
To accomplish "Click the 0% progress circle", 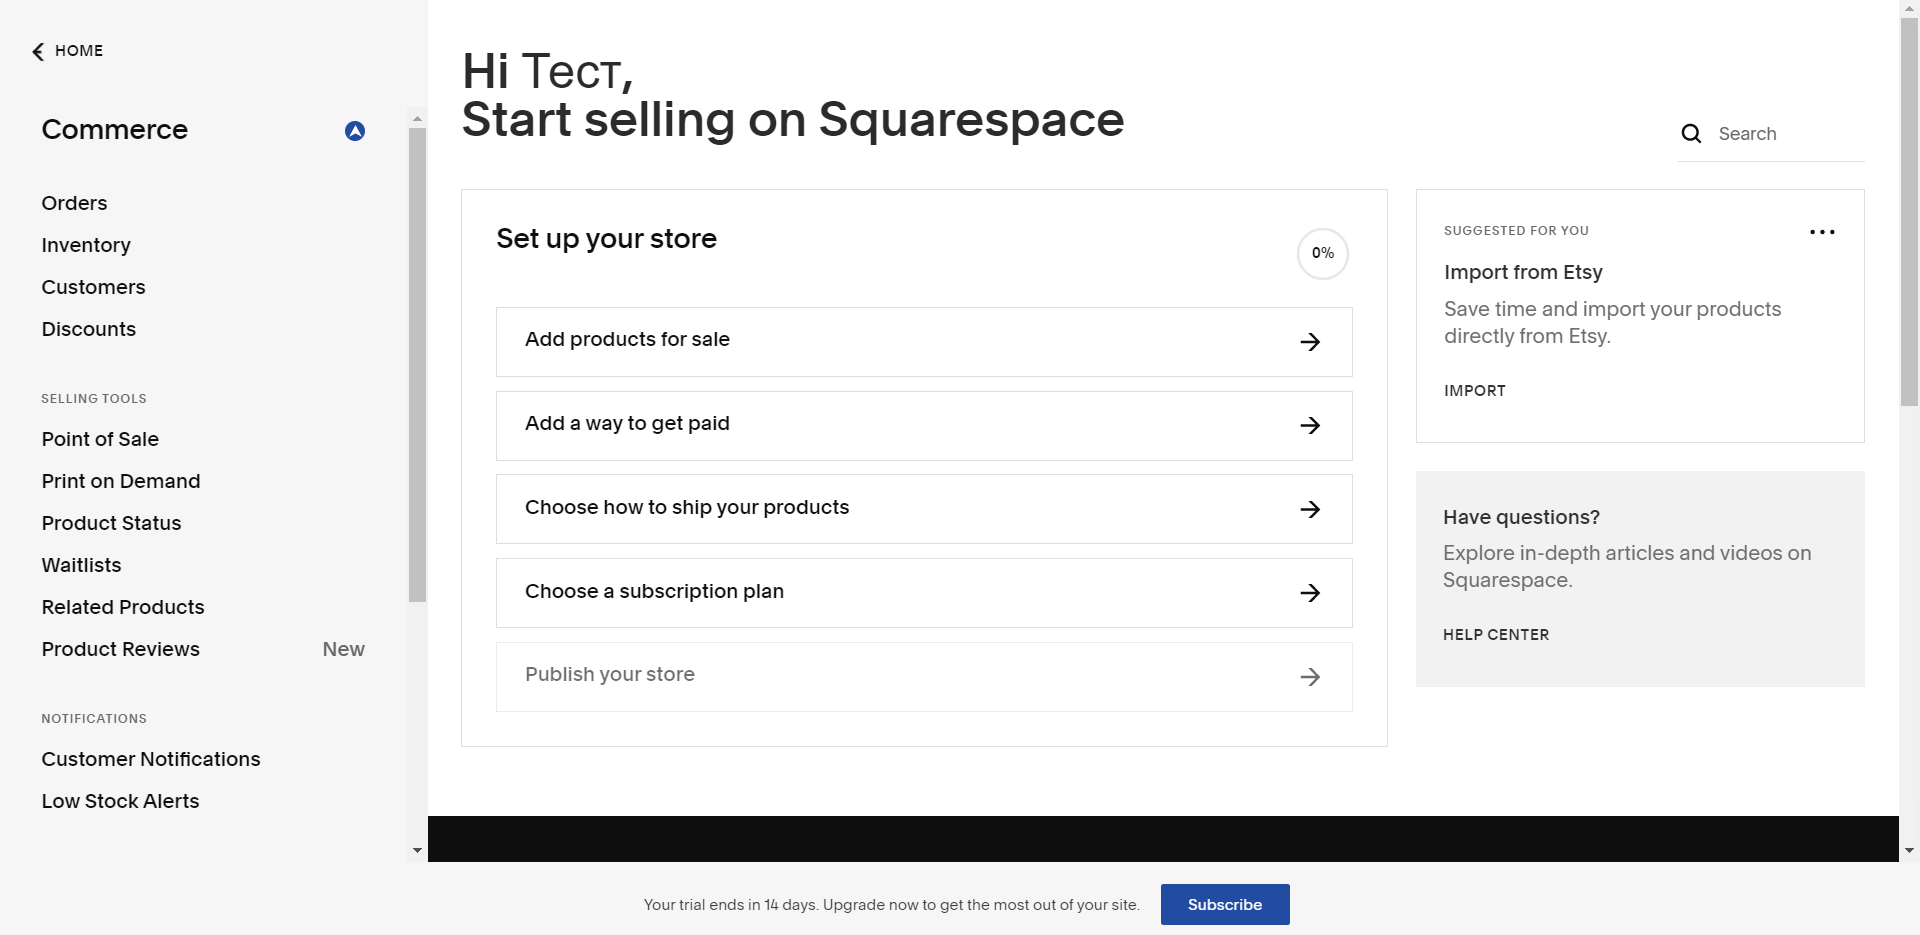I will click(1322, 254).
